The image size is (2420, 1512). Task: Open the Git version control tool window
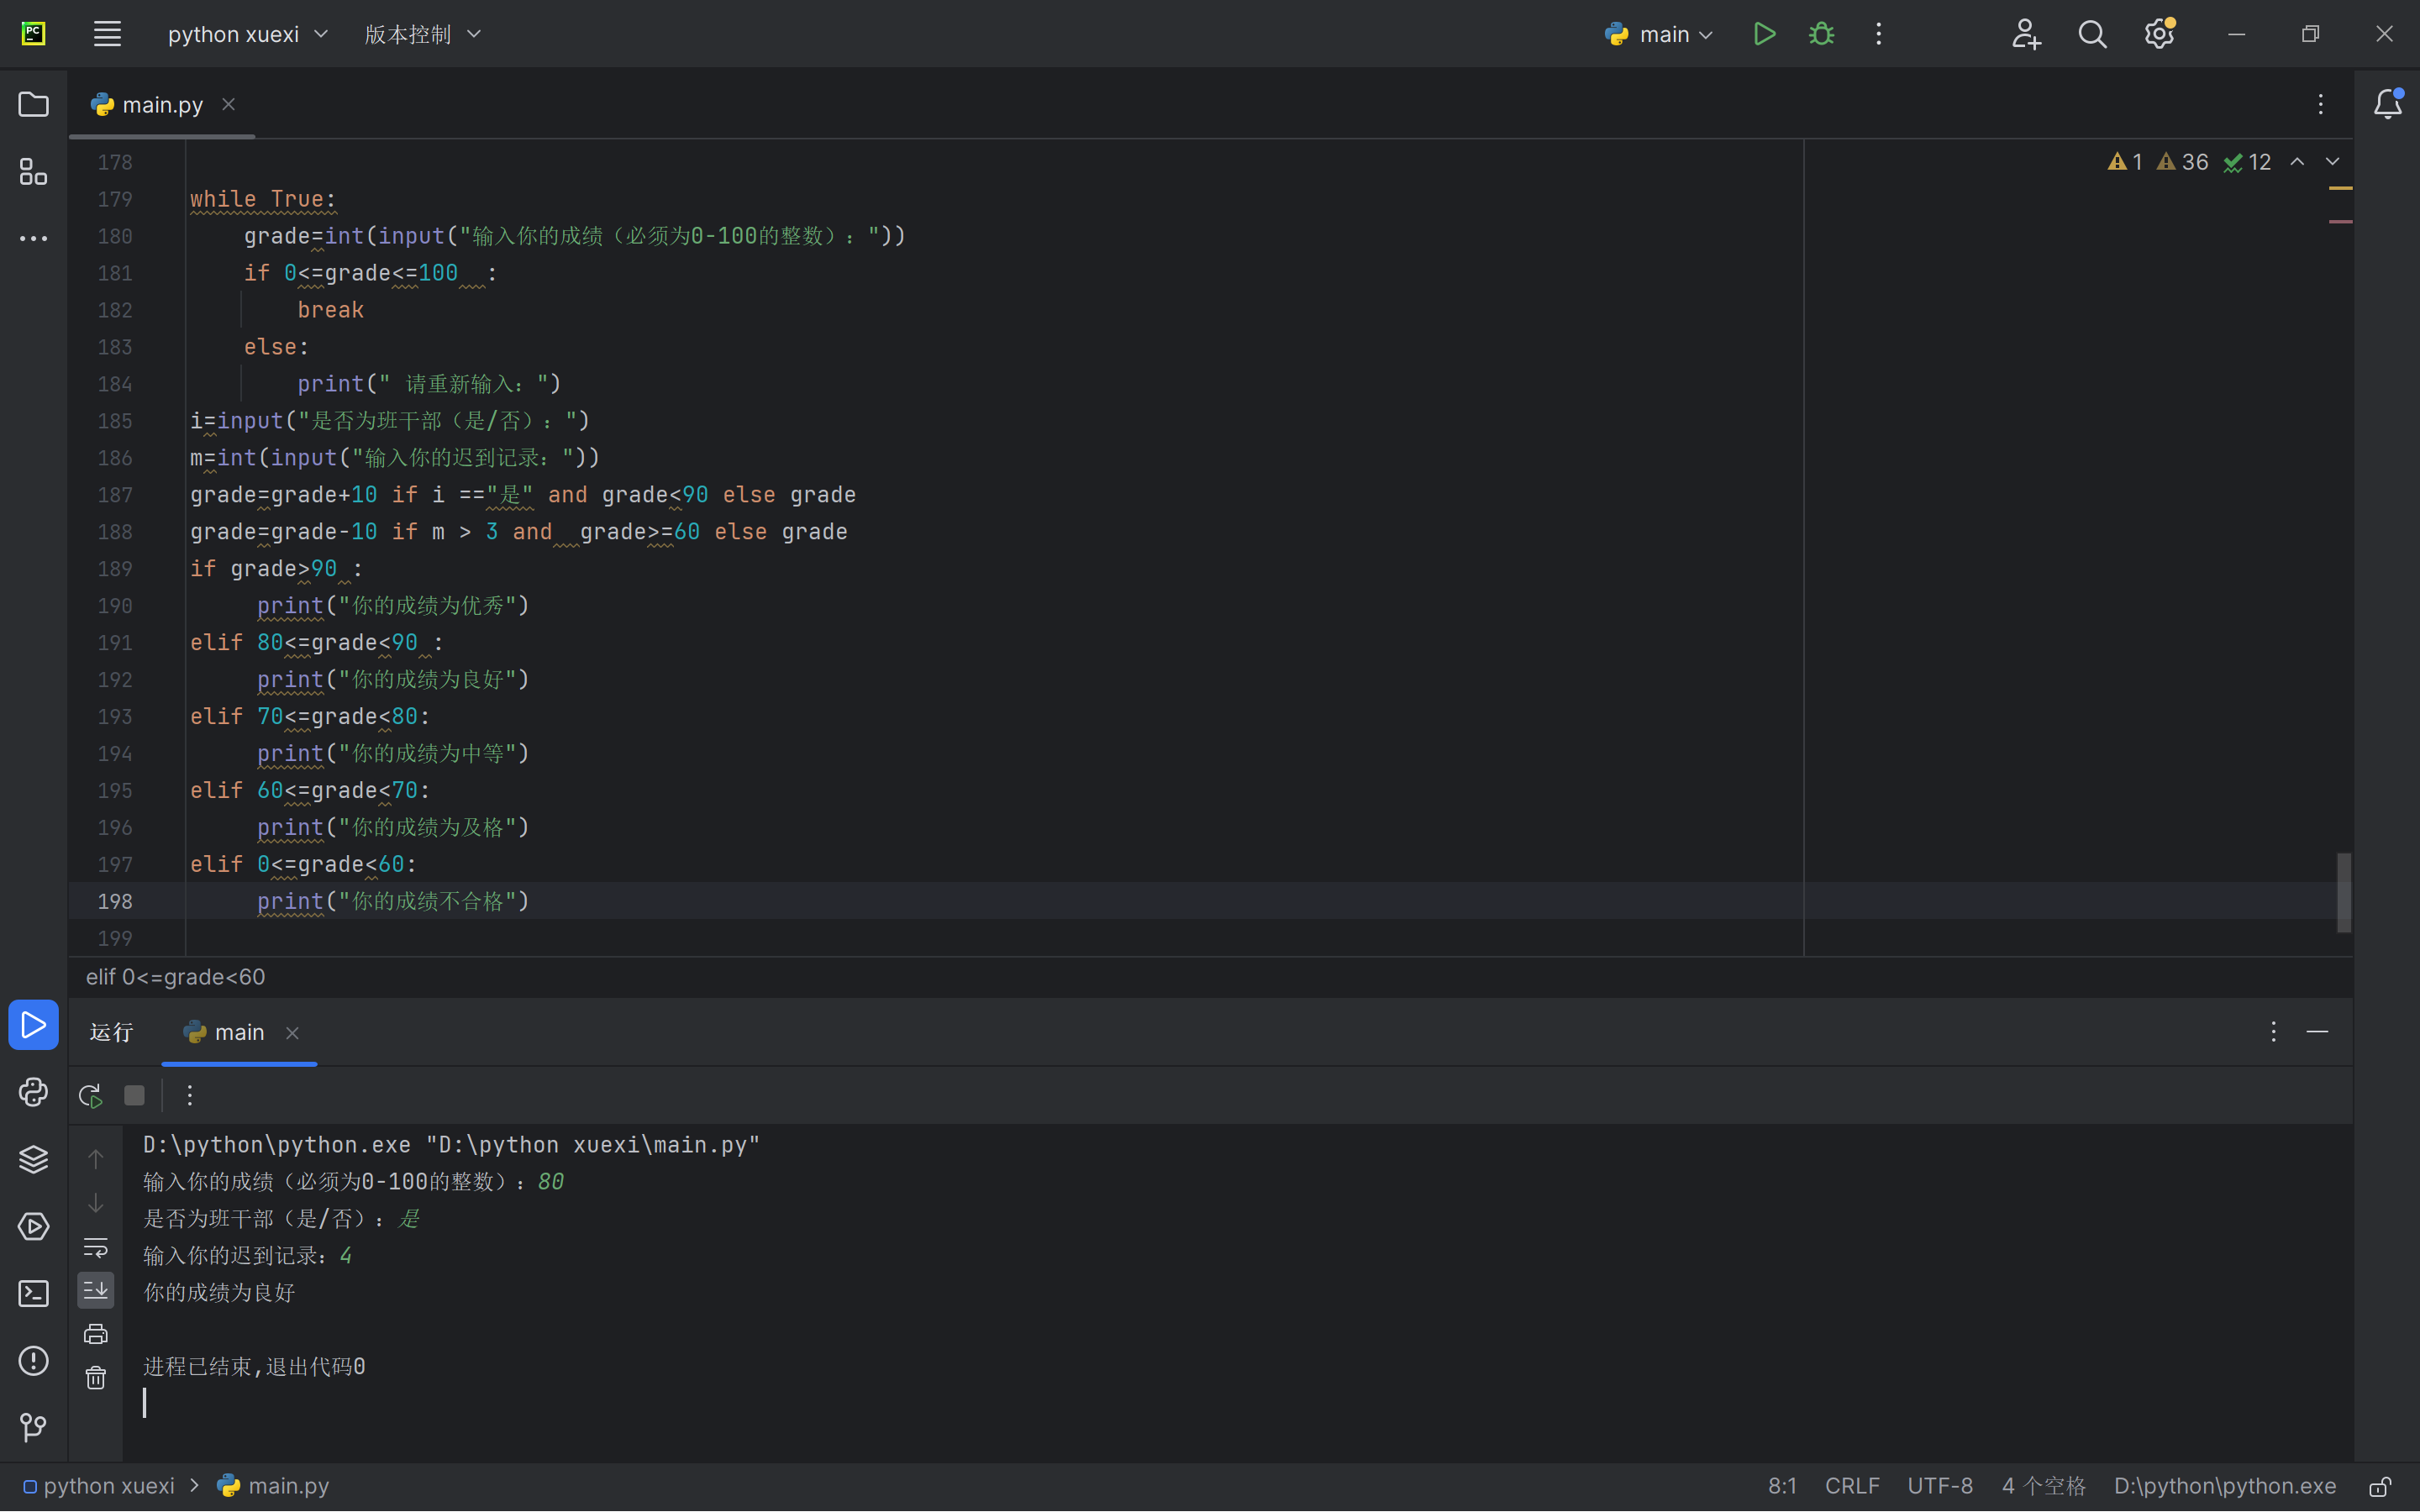point(33,1427)
